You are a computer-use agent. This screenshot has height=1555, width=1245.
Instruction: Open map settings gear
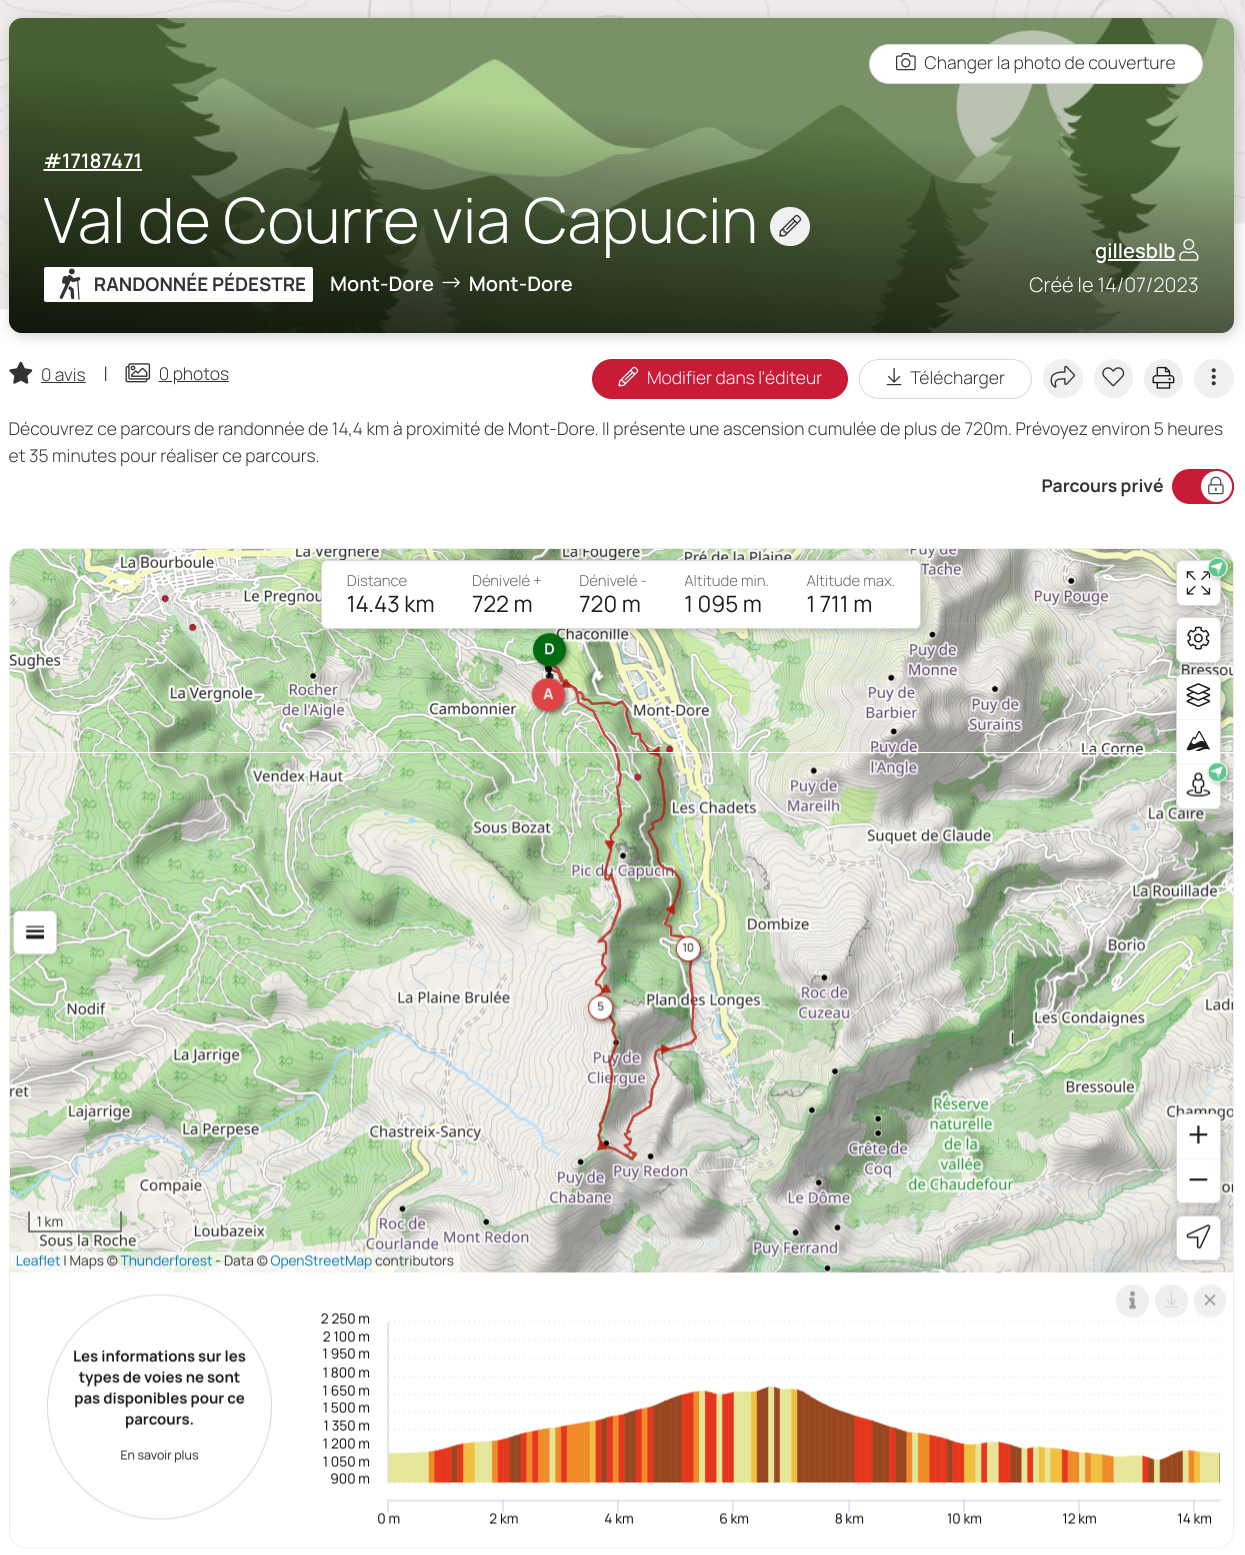[x=1198, y=638]
